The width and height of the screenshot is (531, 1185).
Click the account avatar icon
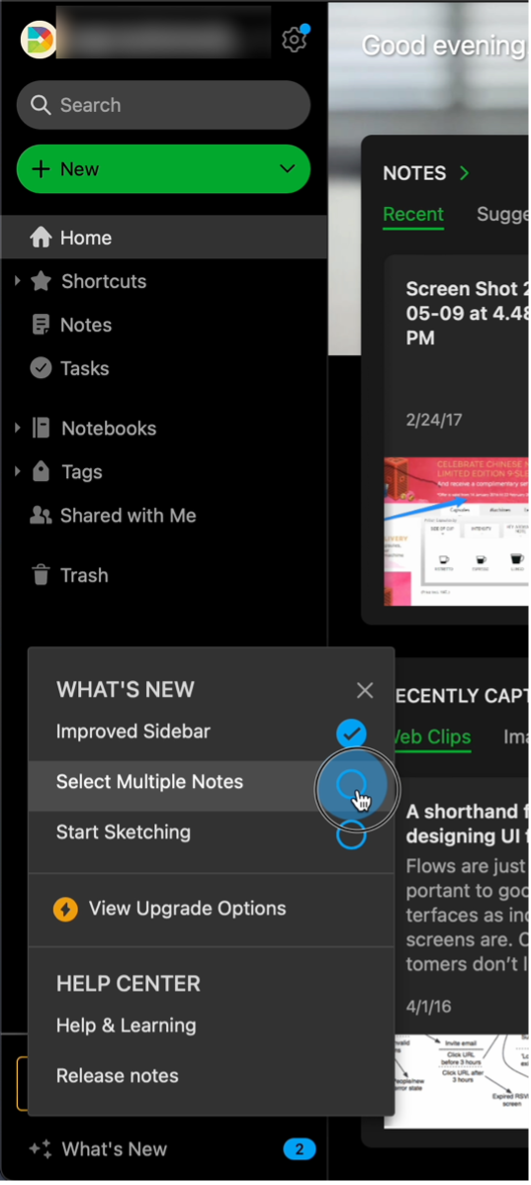coord(39,40)
